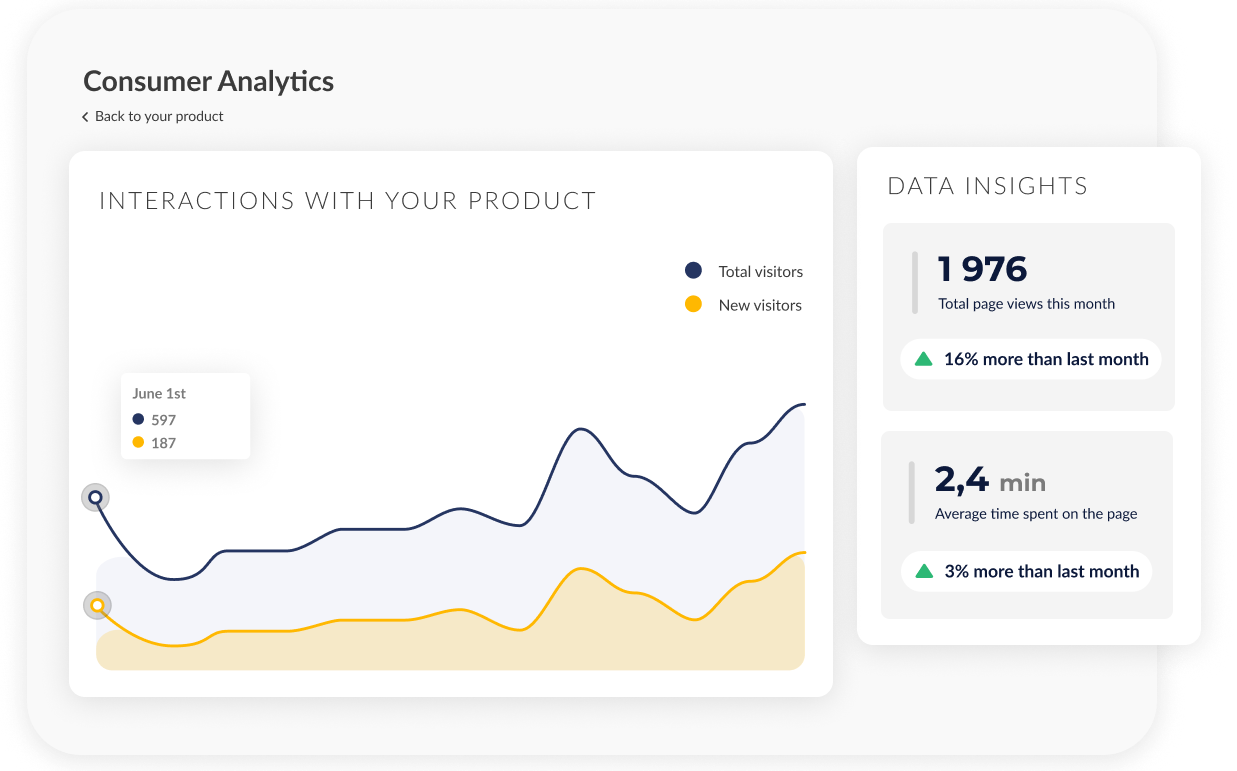This screenshot has height=771, width=1237.
Task: Expand the 1 976 page views insight card
Action: [1028, 316]
